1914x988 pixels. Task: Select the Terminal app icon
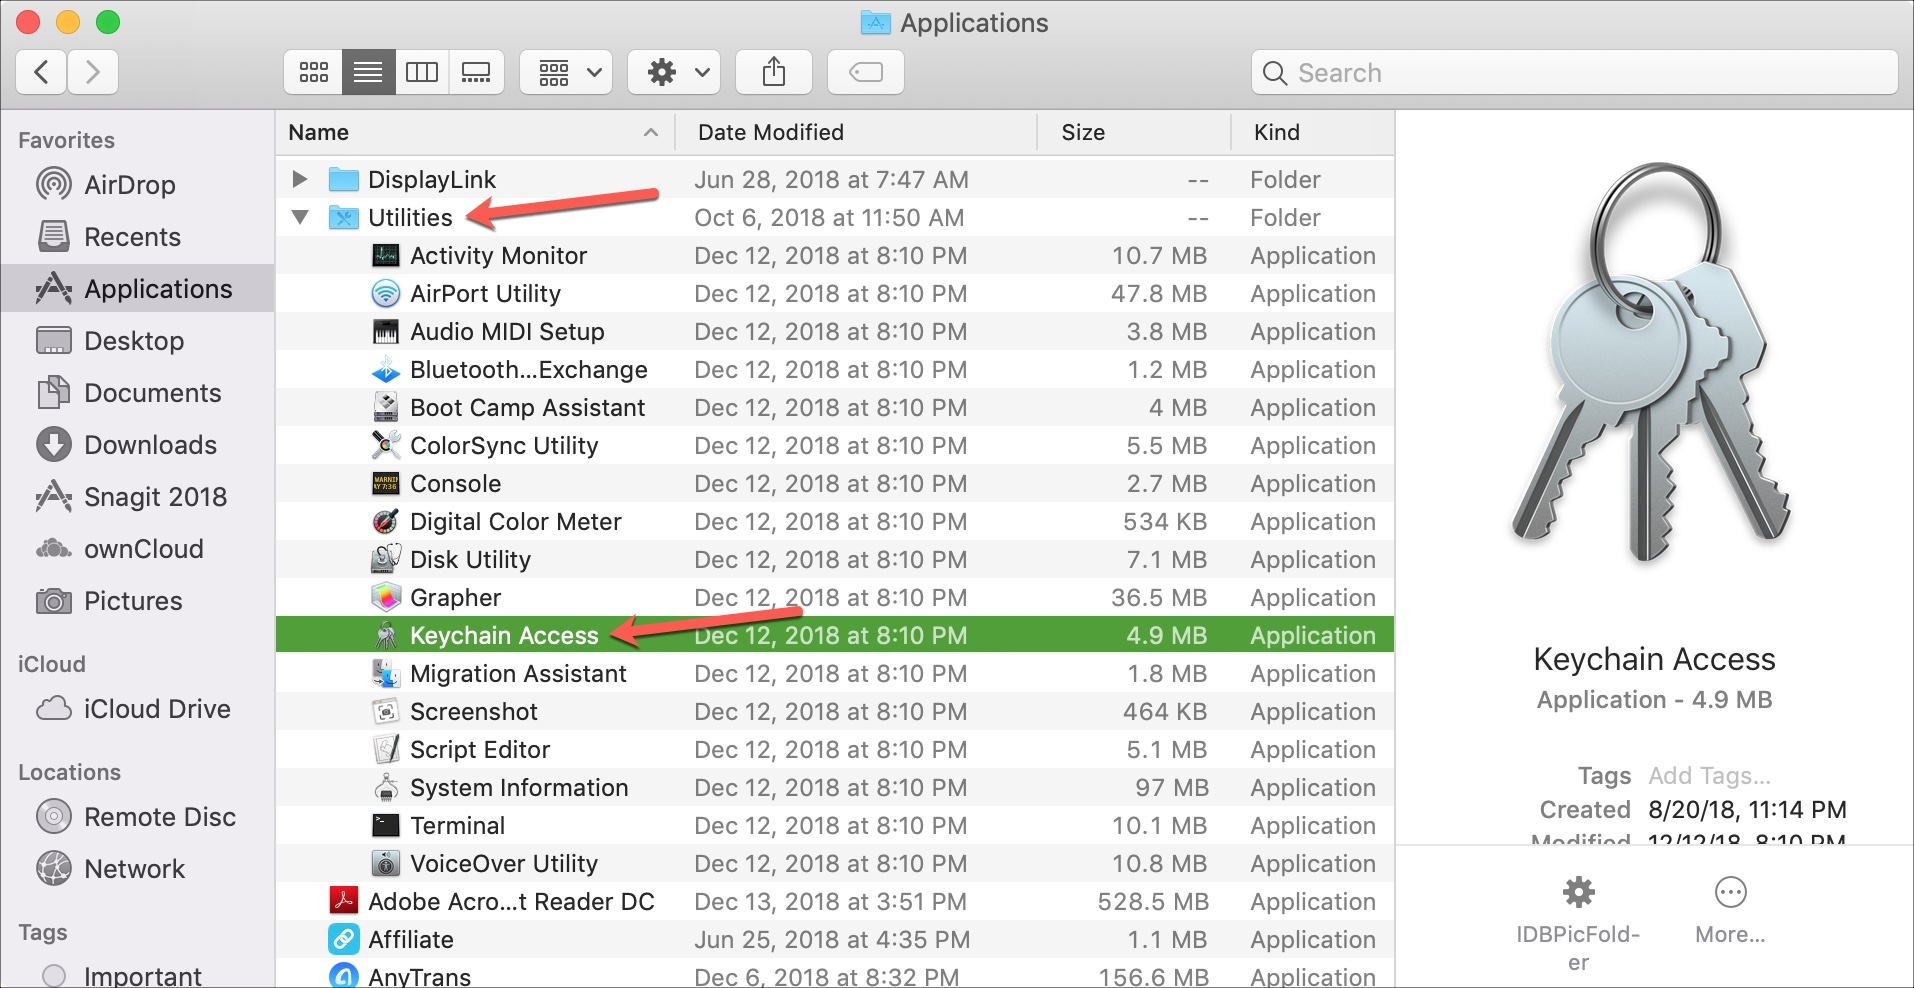(x=386, y=826)
